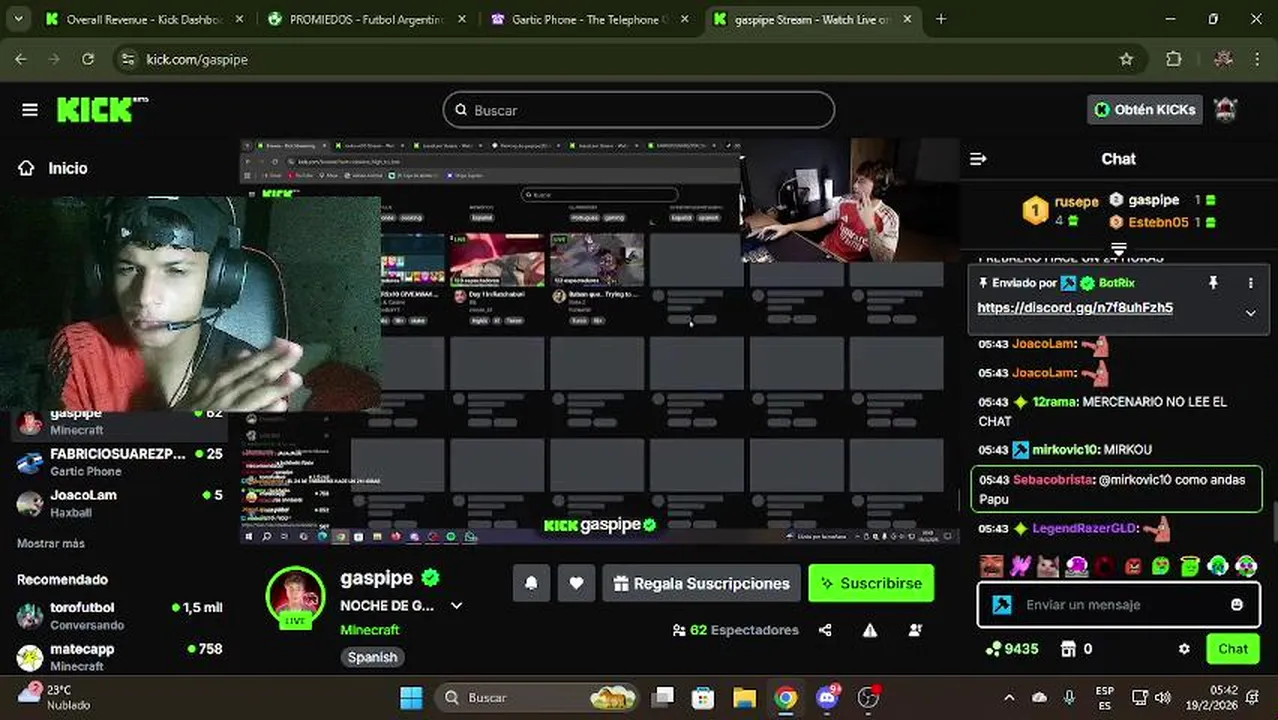
Task: Click user icon beside report triangle
Action: (x=915, y=630)
